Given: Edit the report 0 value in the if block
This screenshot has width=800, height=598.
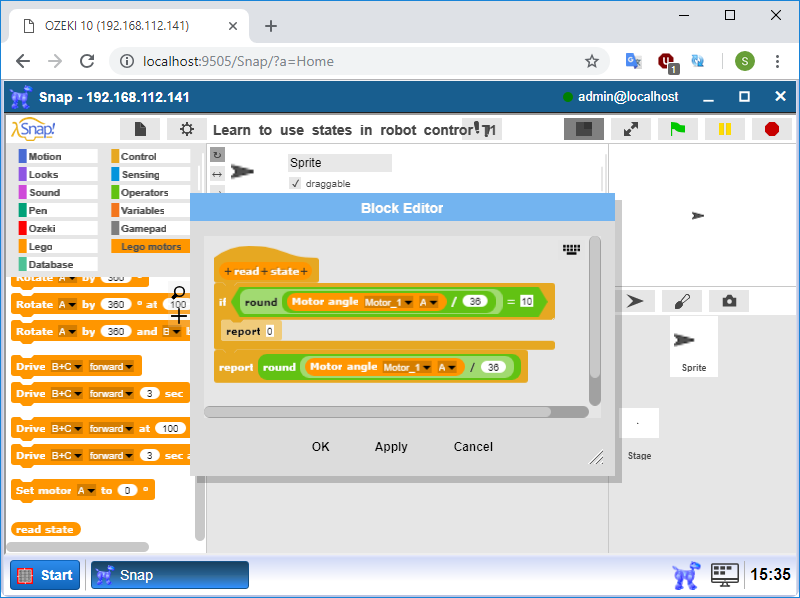Looking at the screenshot, I should tap(269, 332).
